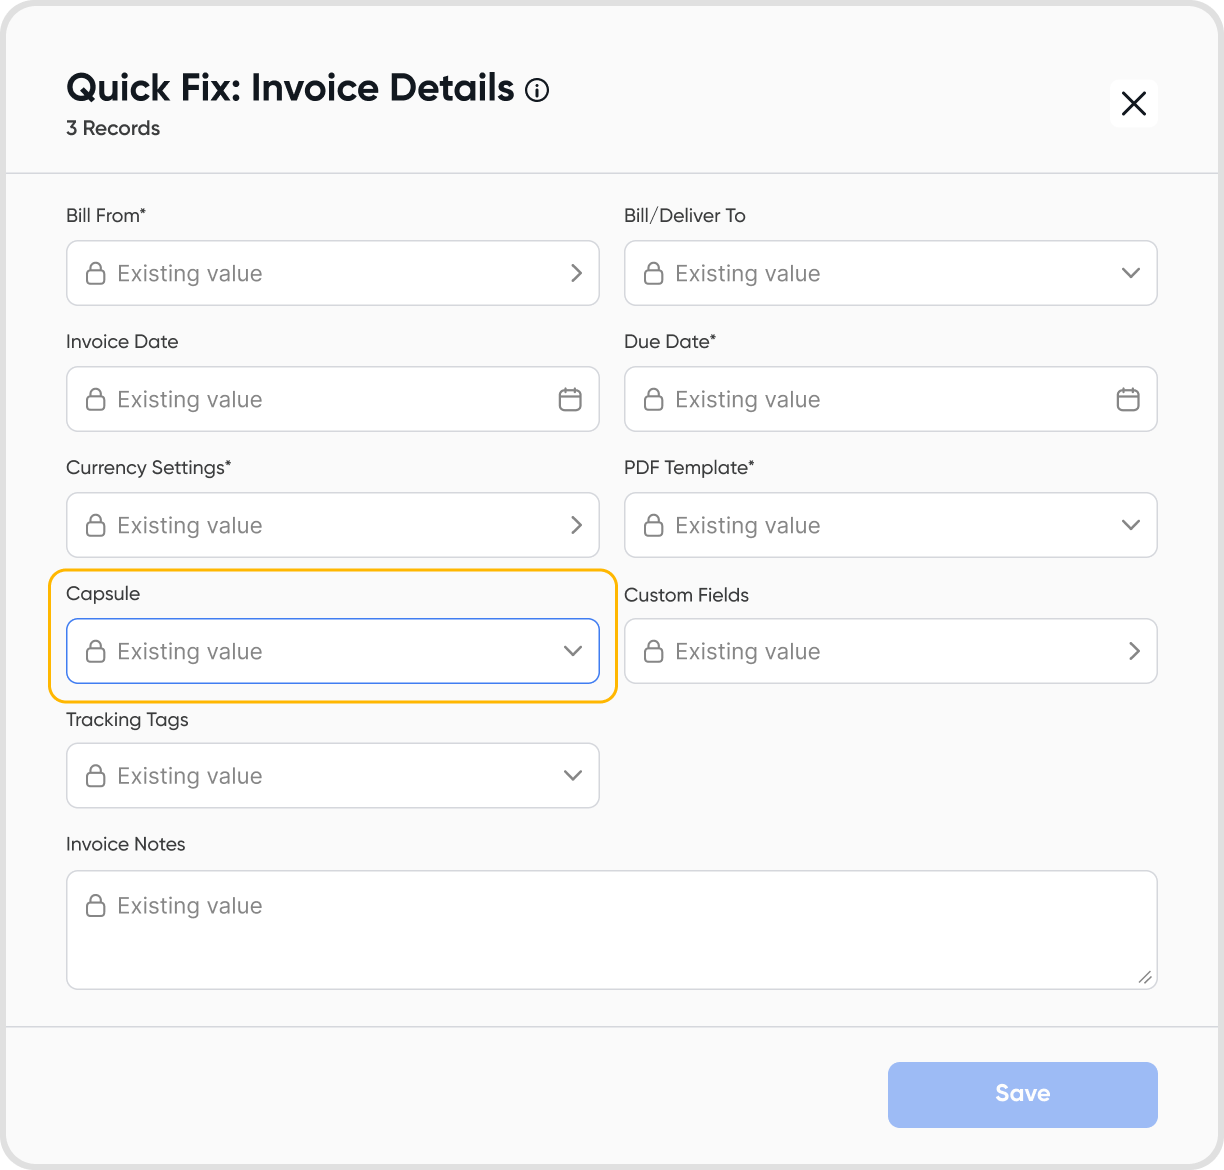The image size is (1224, 1170).
Task: Open Currency Settings chevron arrow
Action: coord(576,525)
